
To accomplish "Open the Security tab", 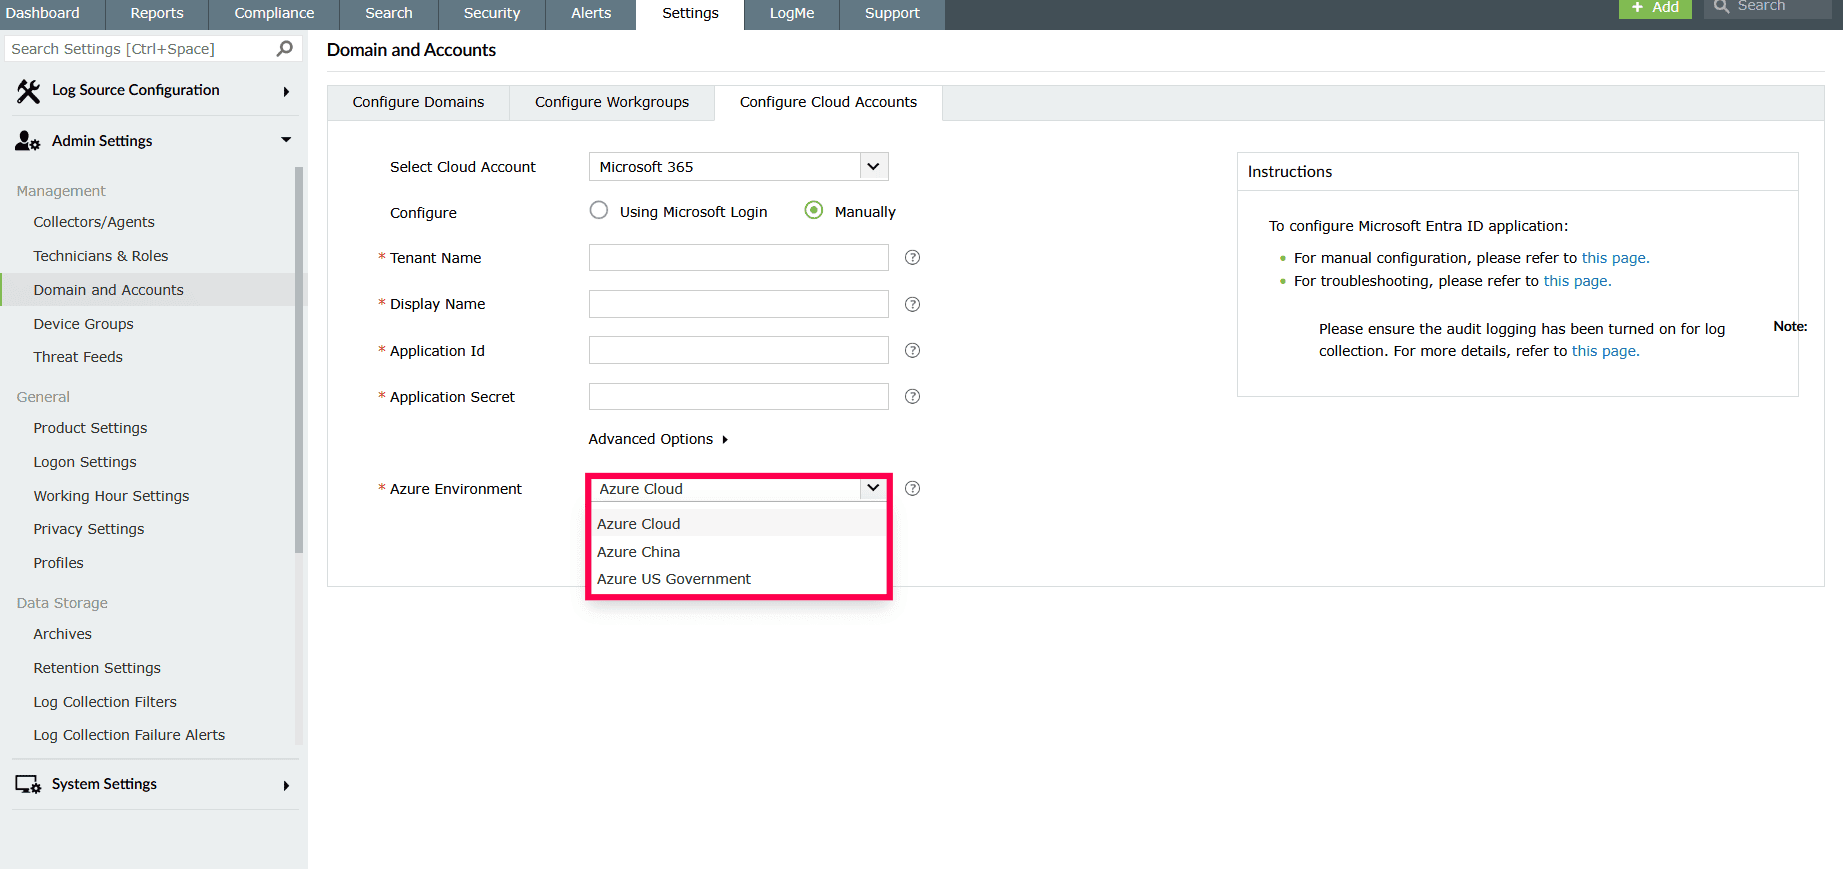I will coord(492,14).
